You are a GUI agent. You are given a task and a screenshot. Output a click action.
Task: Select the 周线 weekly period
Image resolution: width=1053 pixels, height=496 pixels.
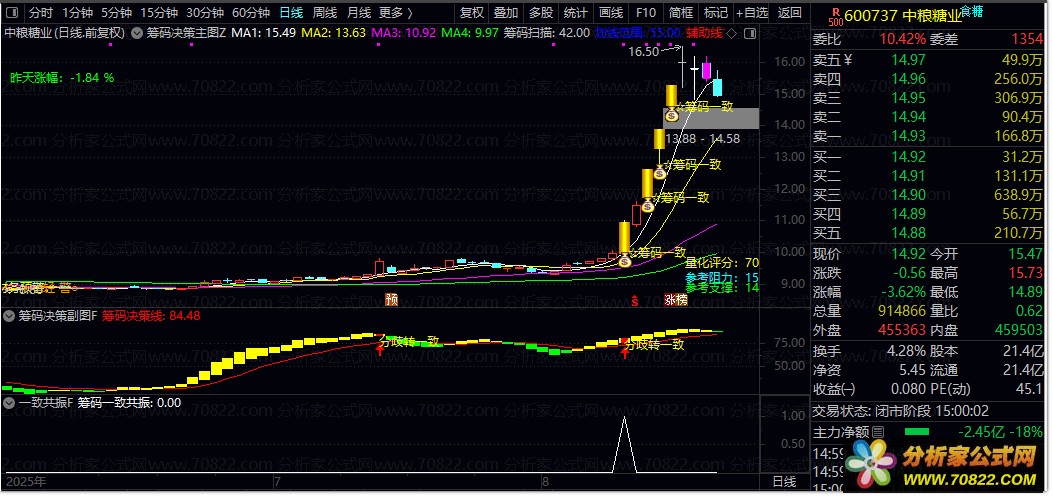tap(325, 12)
